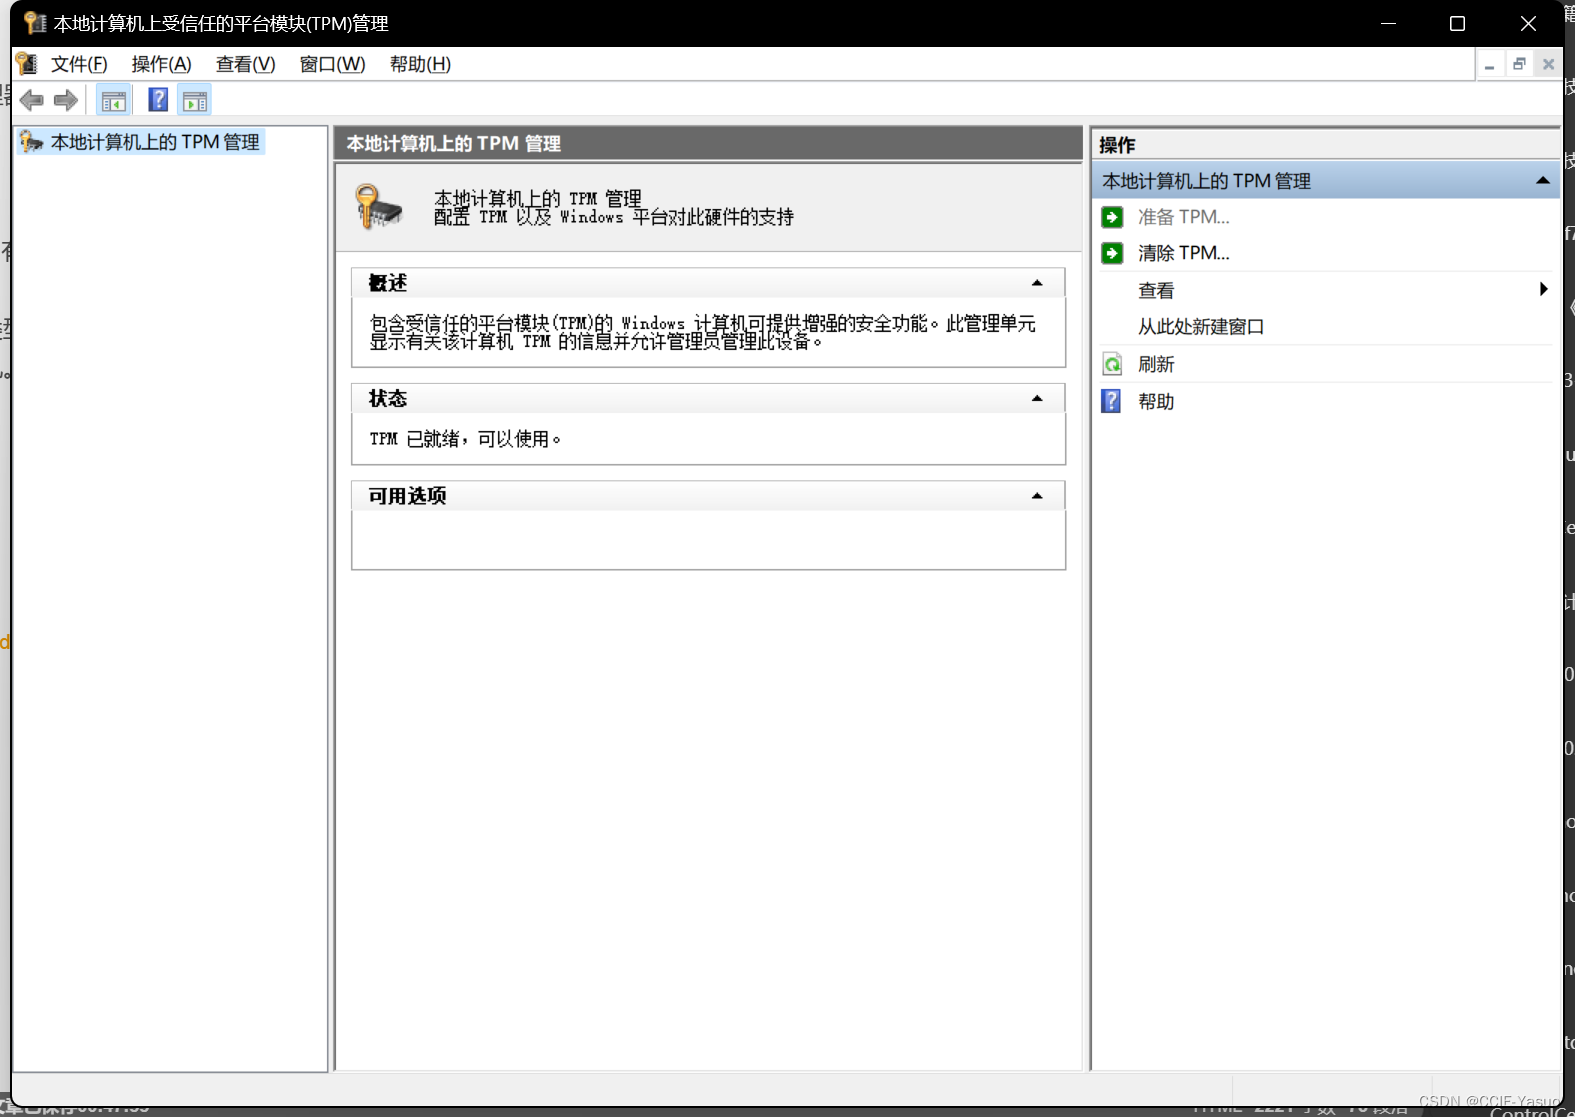Maximize the TPM management window
Viewport: 1575px width, 1117px height.
click(1457, 23)
